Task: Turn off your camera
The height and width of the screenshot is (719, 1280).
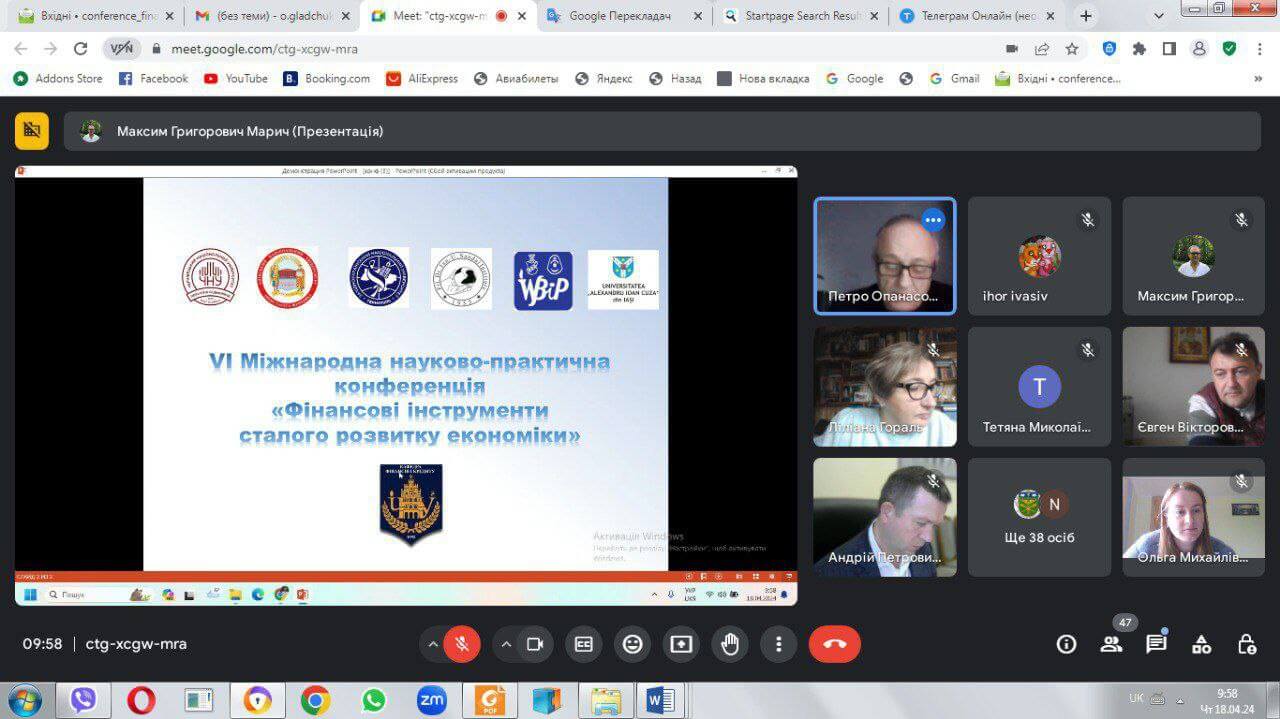Action: click(535, 644)
